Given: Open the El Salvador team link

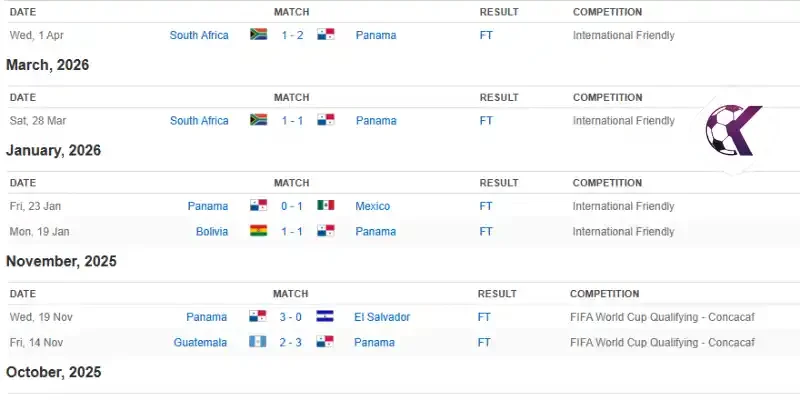Looking at the screenshot, I should pos(382,317).
